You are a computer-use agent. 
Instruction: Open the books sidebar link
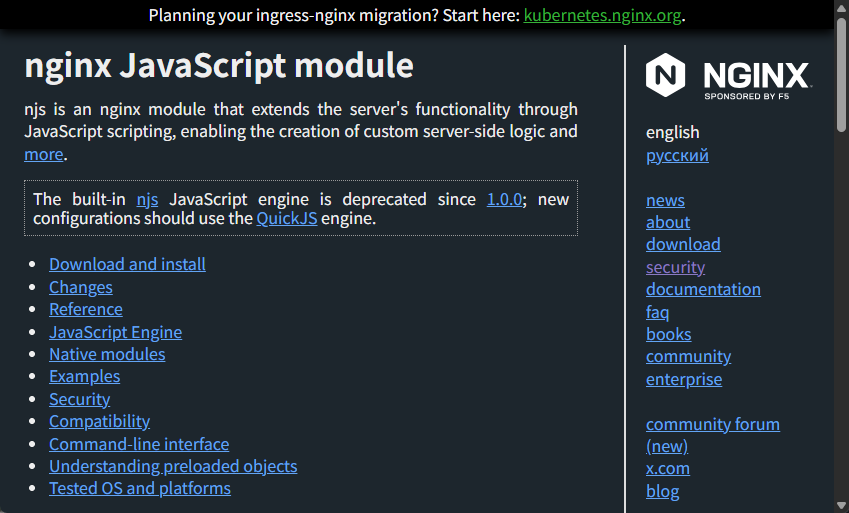(669, 334)
